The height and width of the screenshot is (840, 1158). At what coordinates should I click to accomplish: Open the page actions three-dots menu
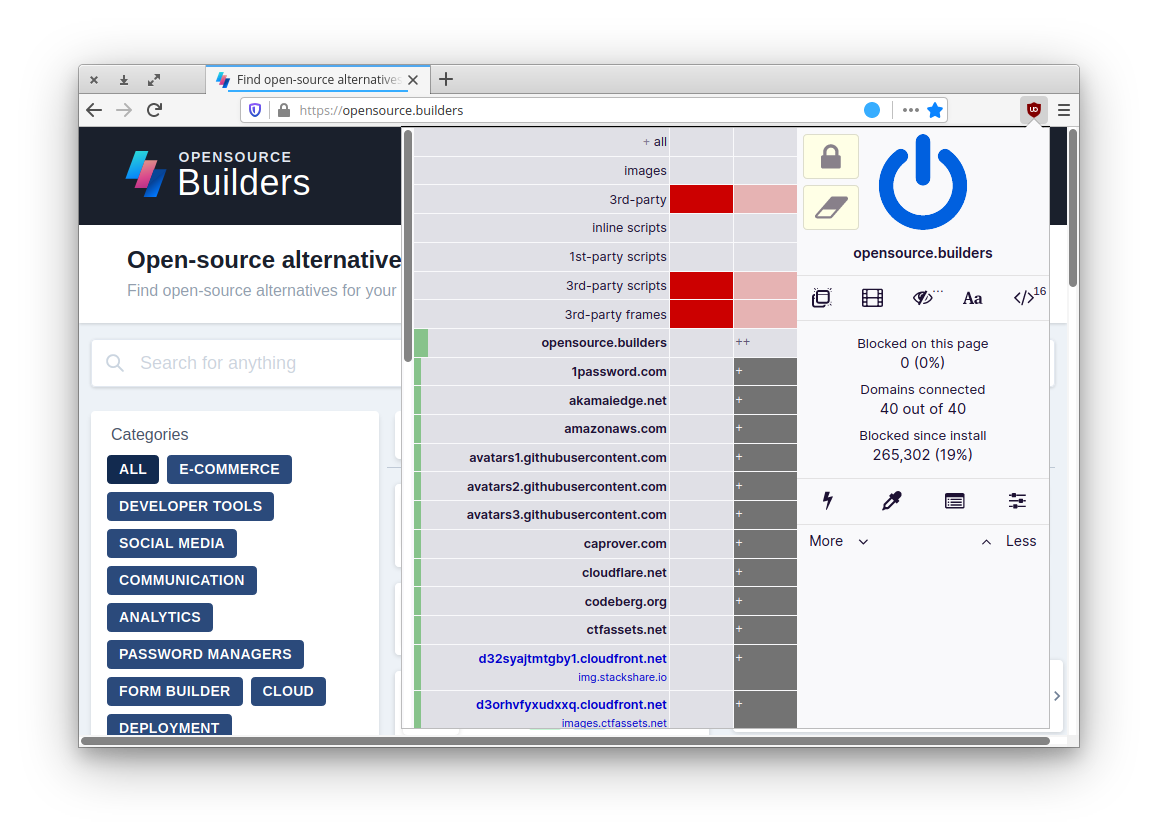911,110
